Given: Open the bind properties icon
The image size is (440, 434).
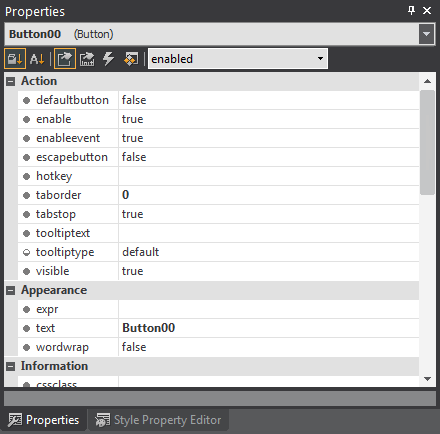Looking at the screenshot, I should [x=87, y=59].
